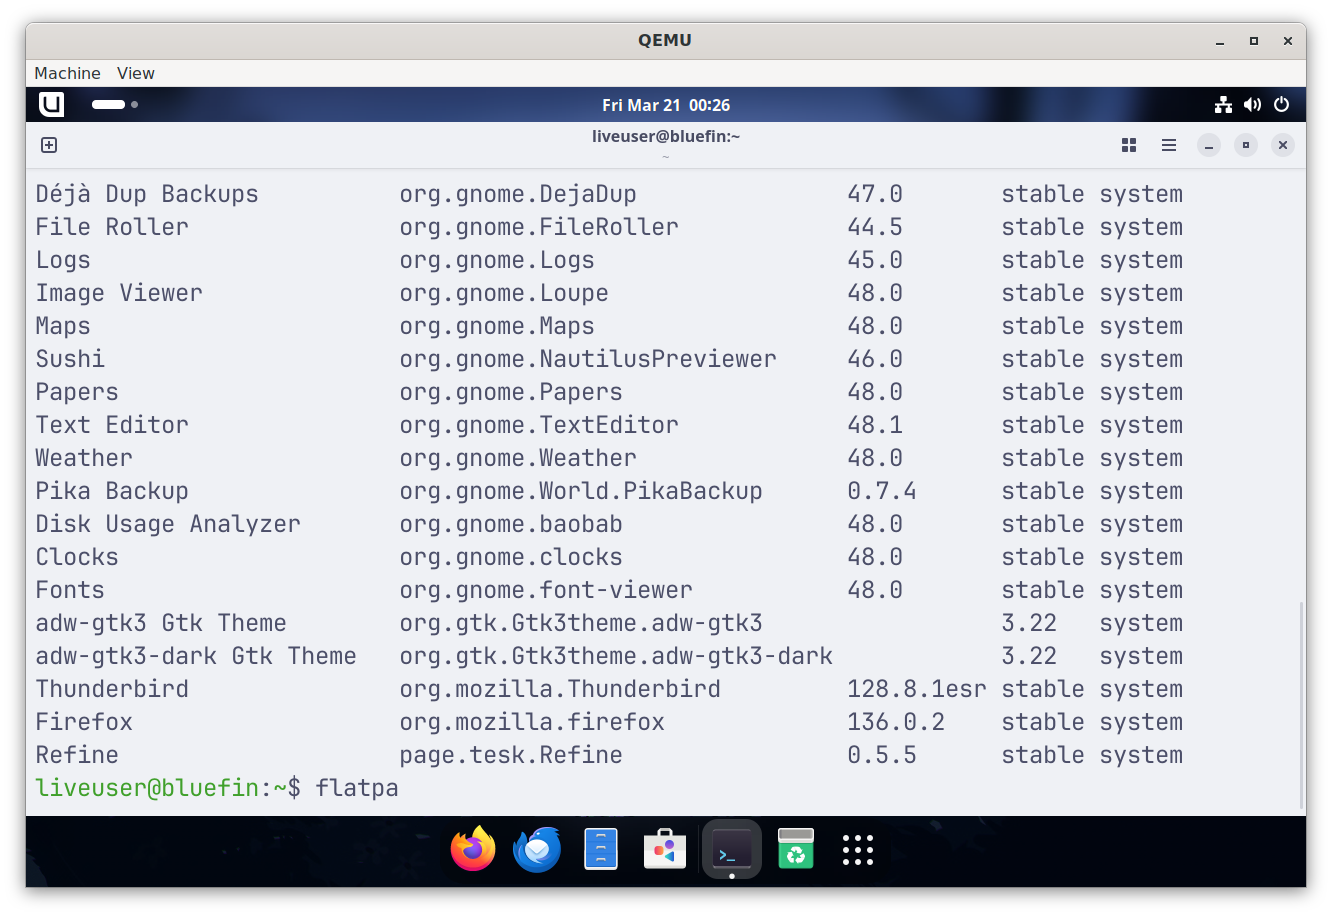Close the terminal window
This screenshot has height=916, width=1332.
pos(1283,145)
